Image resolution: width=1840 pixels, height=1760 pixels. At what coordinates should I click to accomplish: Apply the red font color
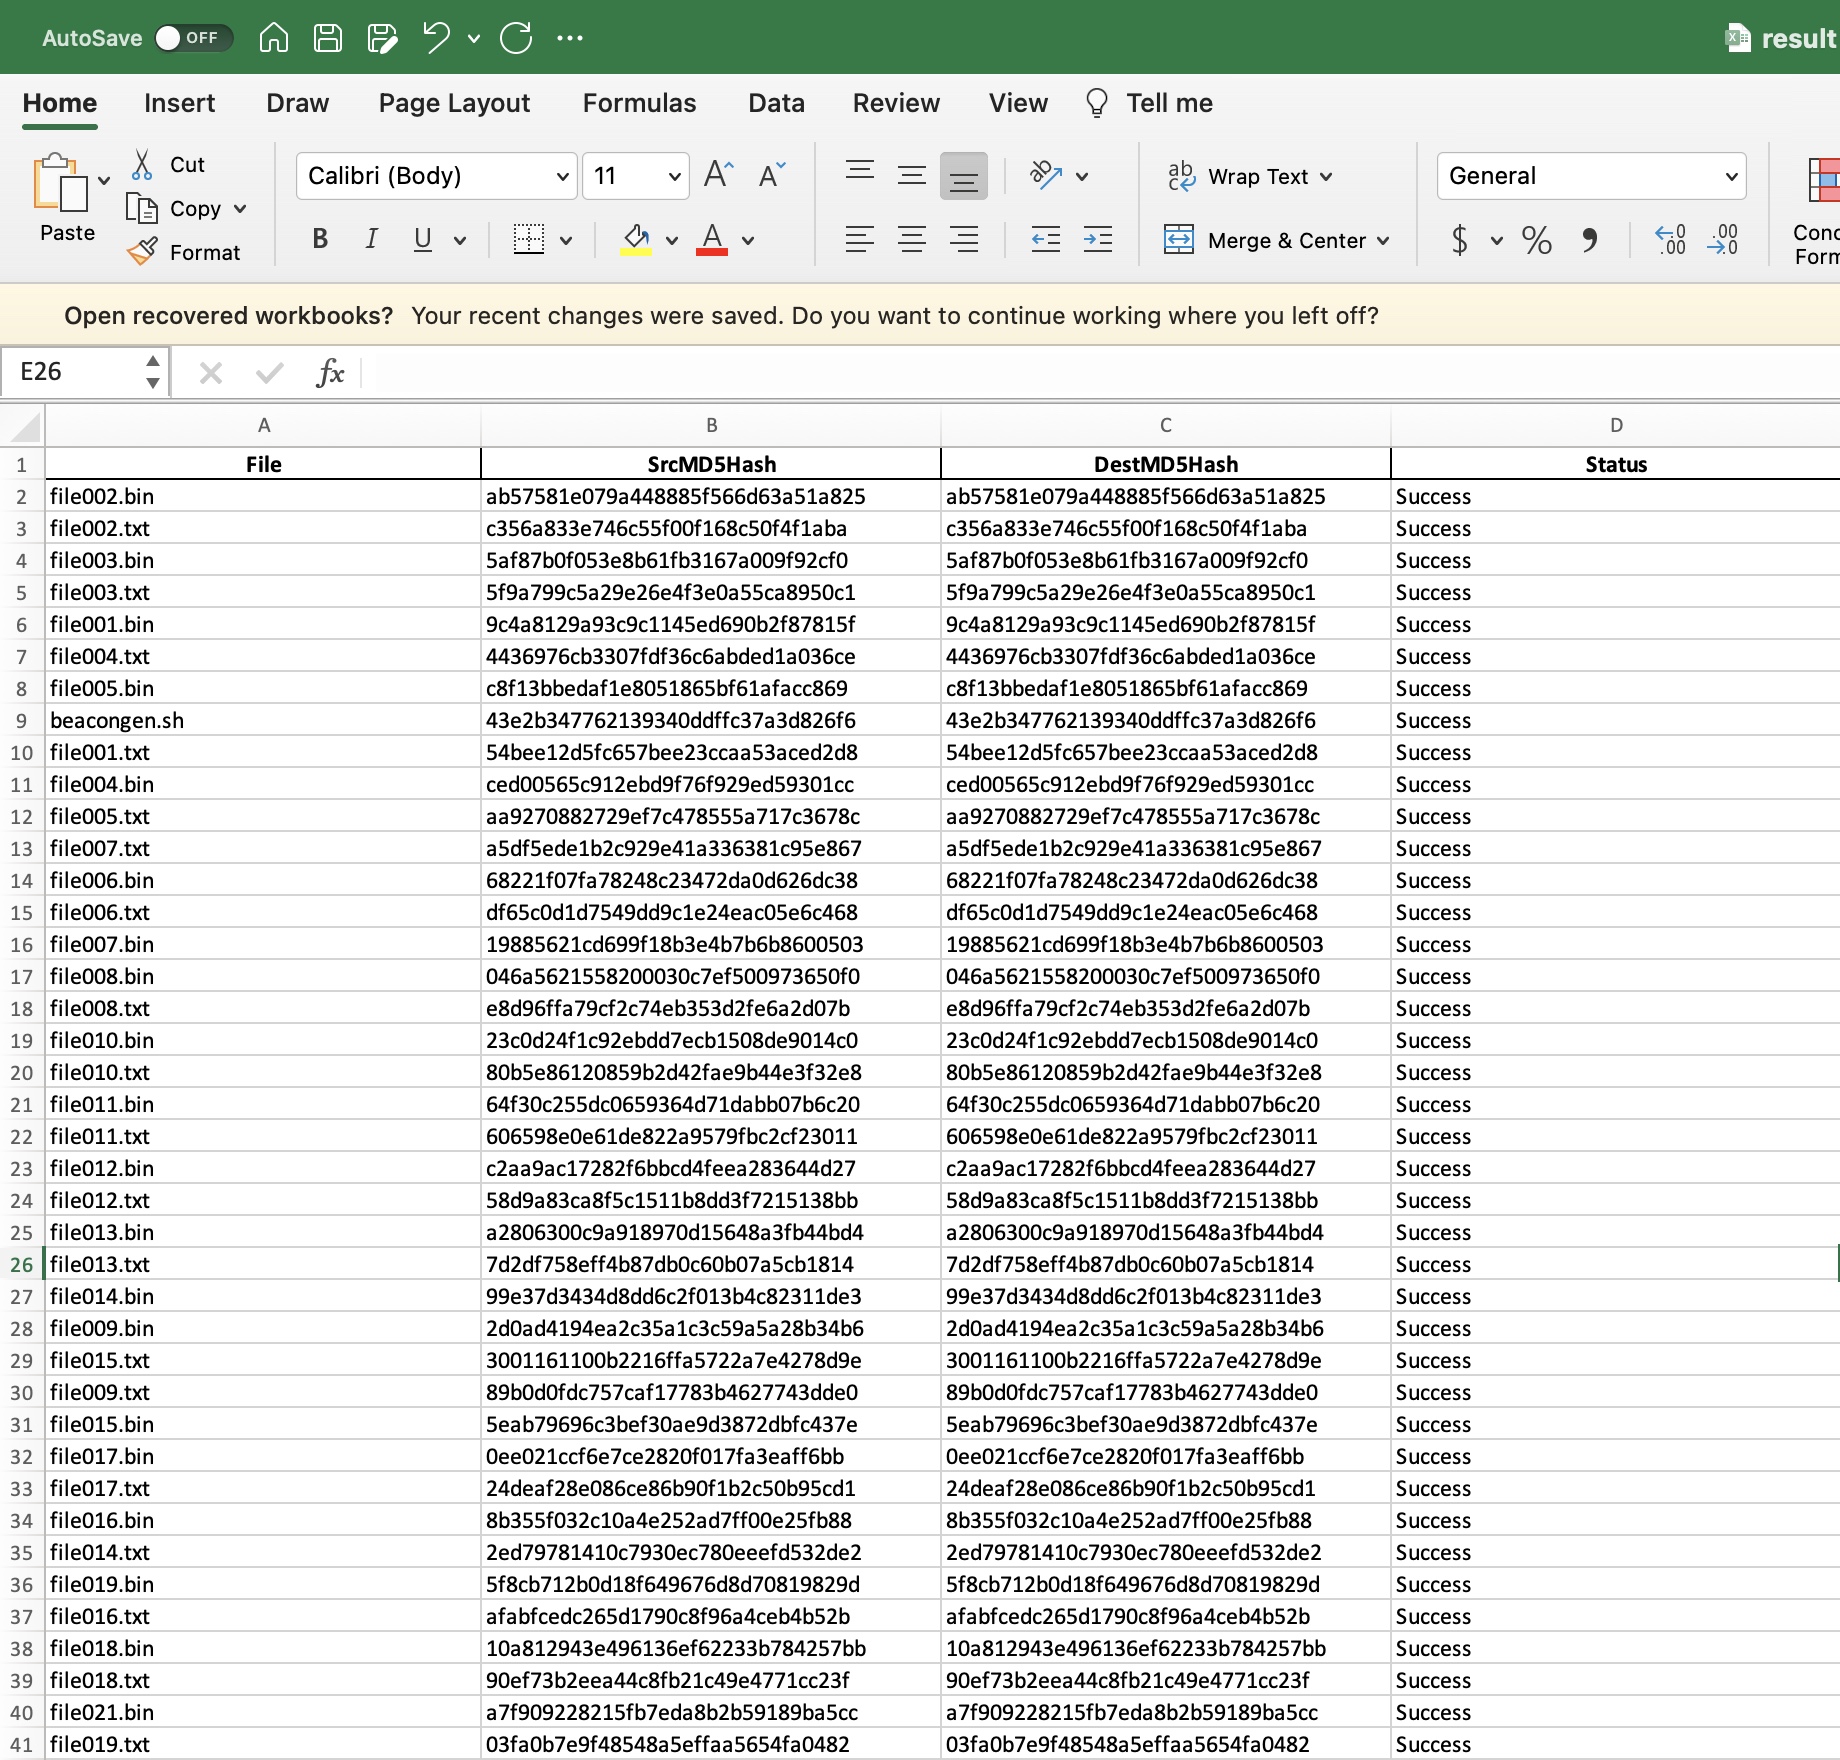tap(712, 239)
